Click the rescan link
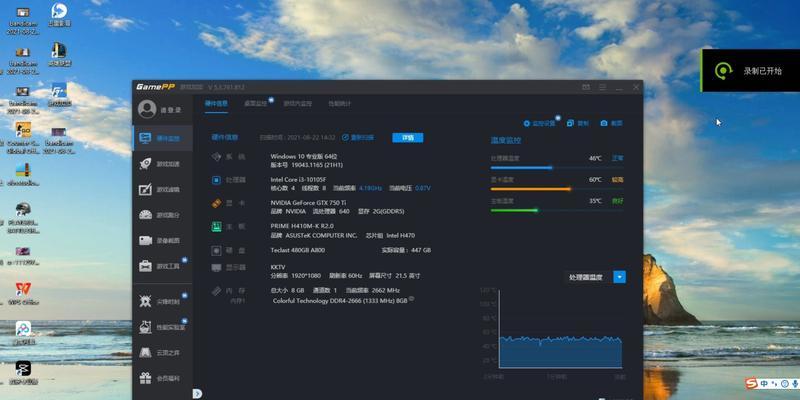The image size is (800, 400). (358, 137)
